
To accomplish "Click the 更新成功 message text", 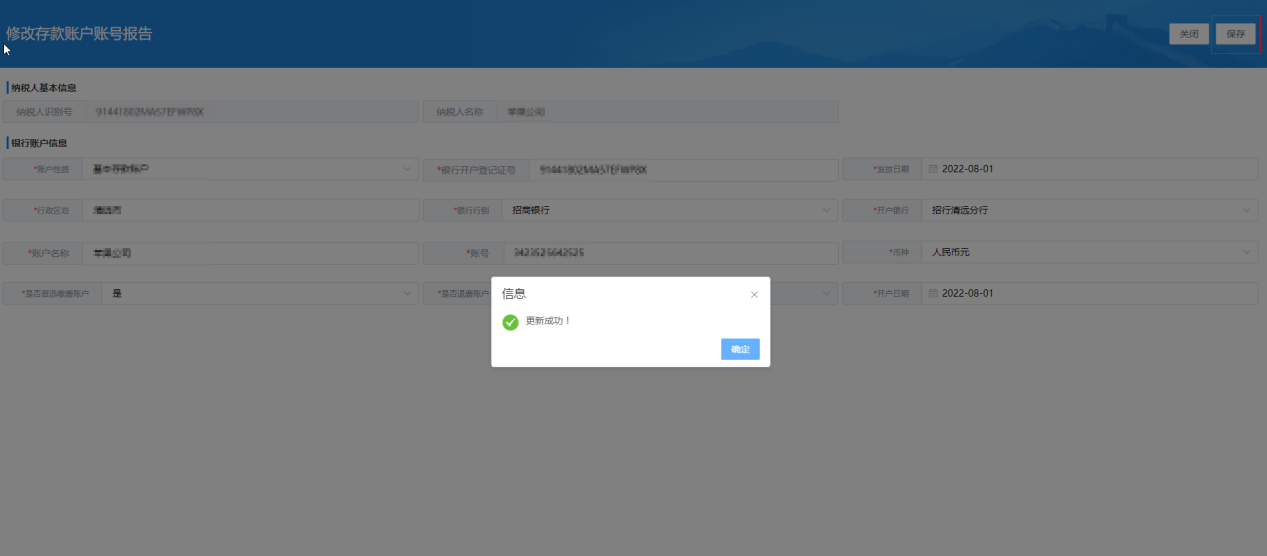I will (549, 321).
